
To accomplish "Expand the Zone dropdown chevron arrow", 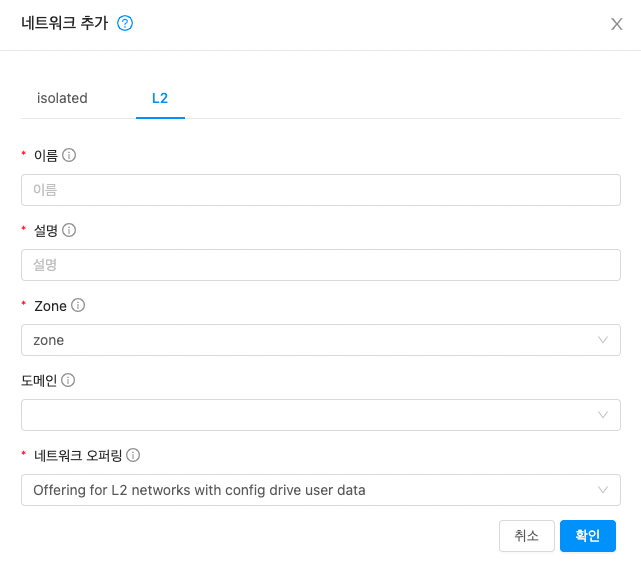I will [x=603, y=340].
